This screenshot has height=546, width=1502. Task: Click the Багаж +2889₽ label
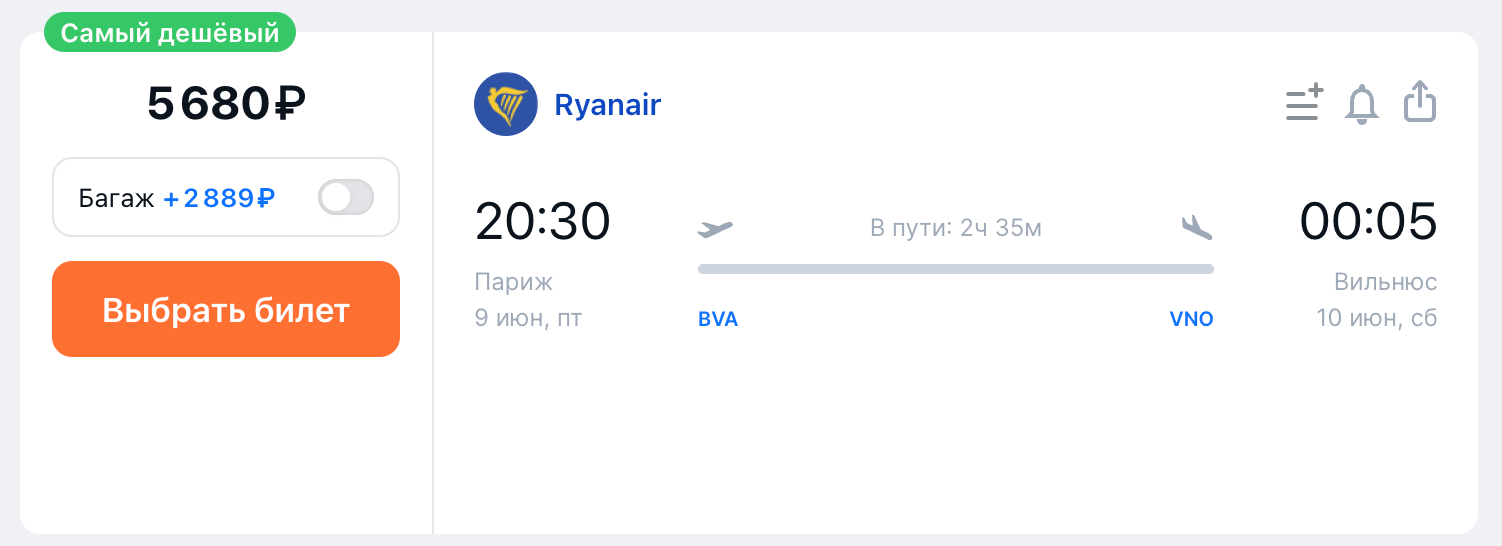click(177, 199)
